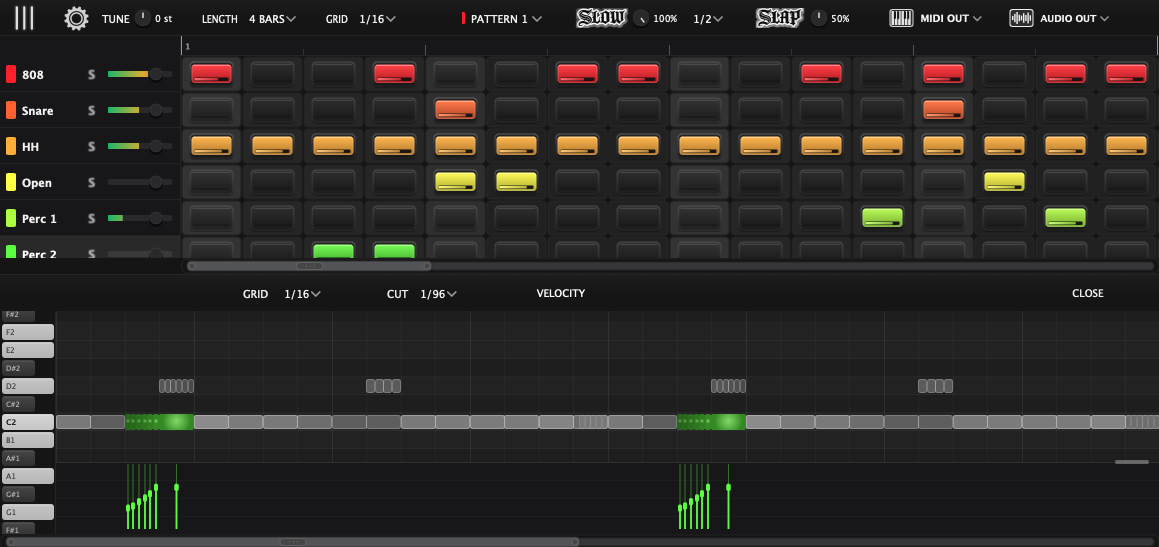The width and height of the screenshot is (1159, 547).
Task: Select the Open track name
Action: point(37,183)
